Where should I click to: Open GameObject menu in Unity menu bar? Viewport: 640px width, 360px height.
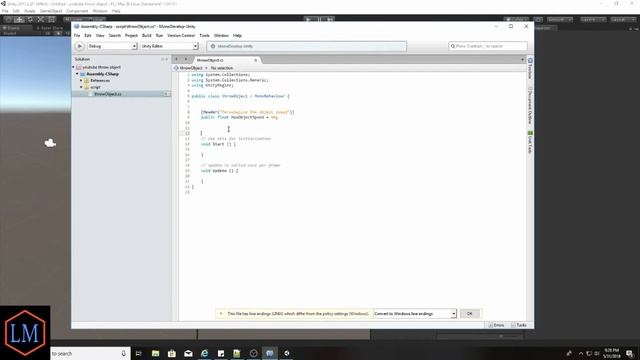pos(51,11)
